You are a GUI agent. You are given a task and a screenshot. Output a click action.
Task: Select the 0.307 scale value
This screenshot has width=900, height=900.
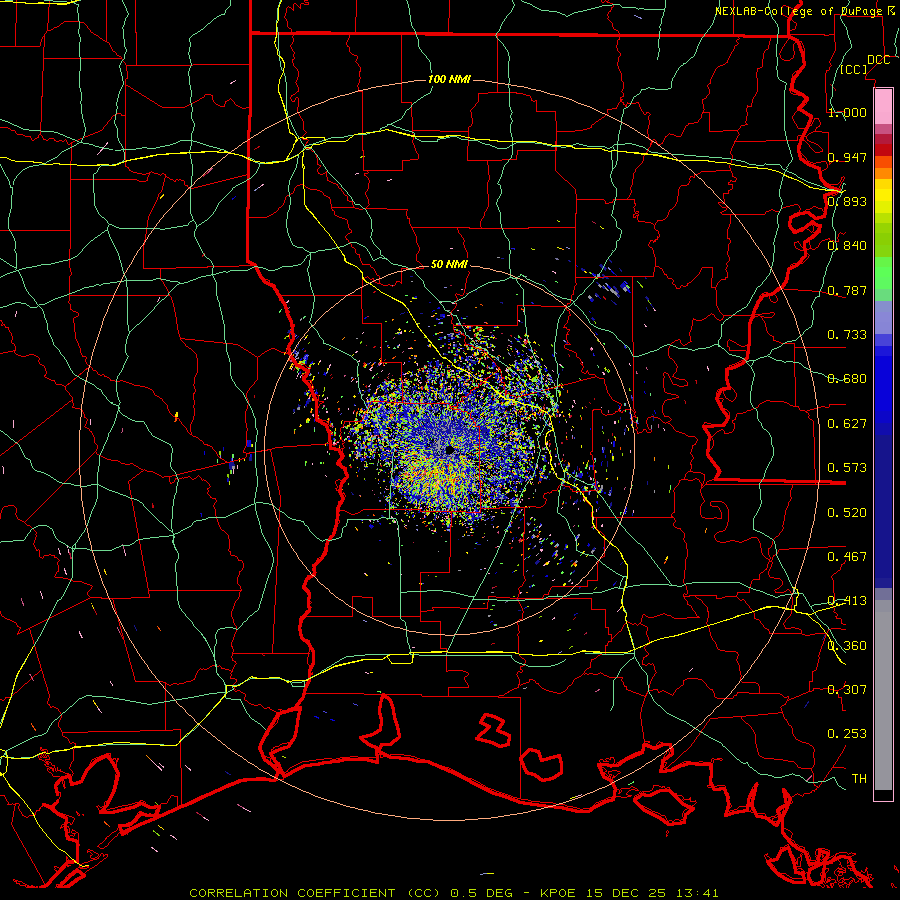pyautogui.click(x=847, y=689)
